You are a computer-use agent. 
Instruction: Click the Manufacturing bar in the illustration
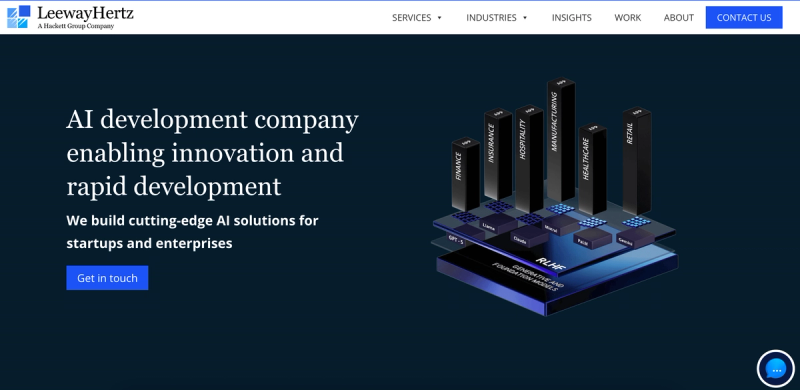coord(560,140)
